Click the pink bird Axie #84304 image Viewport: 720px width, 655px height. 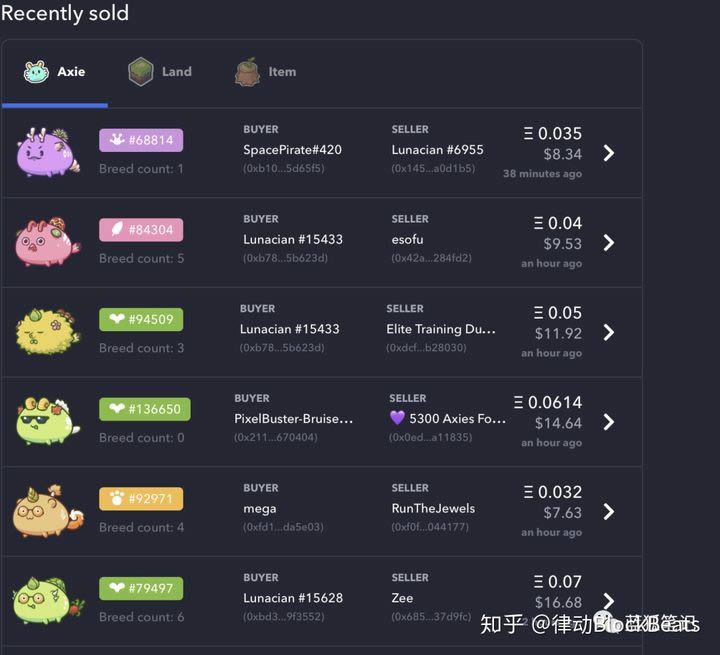click(x=48, y=242)
